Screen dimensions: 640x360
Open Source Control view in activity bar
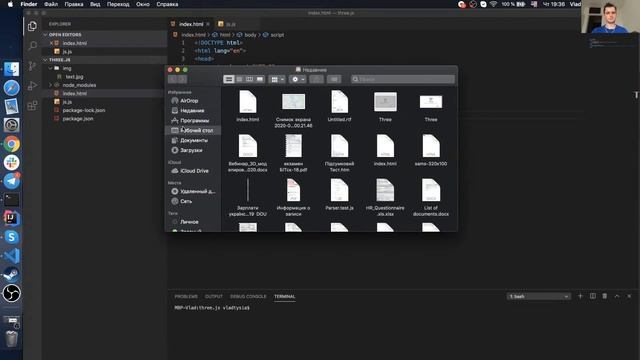[x=32, y=65]
